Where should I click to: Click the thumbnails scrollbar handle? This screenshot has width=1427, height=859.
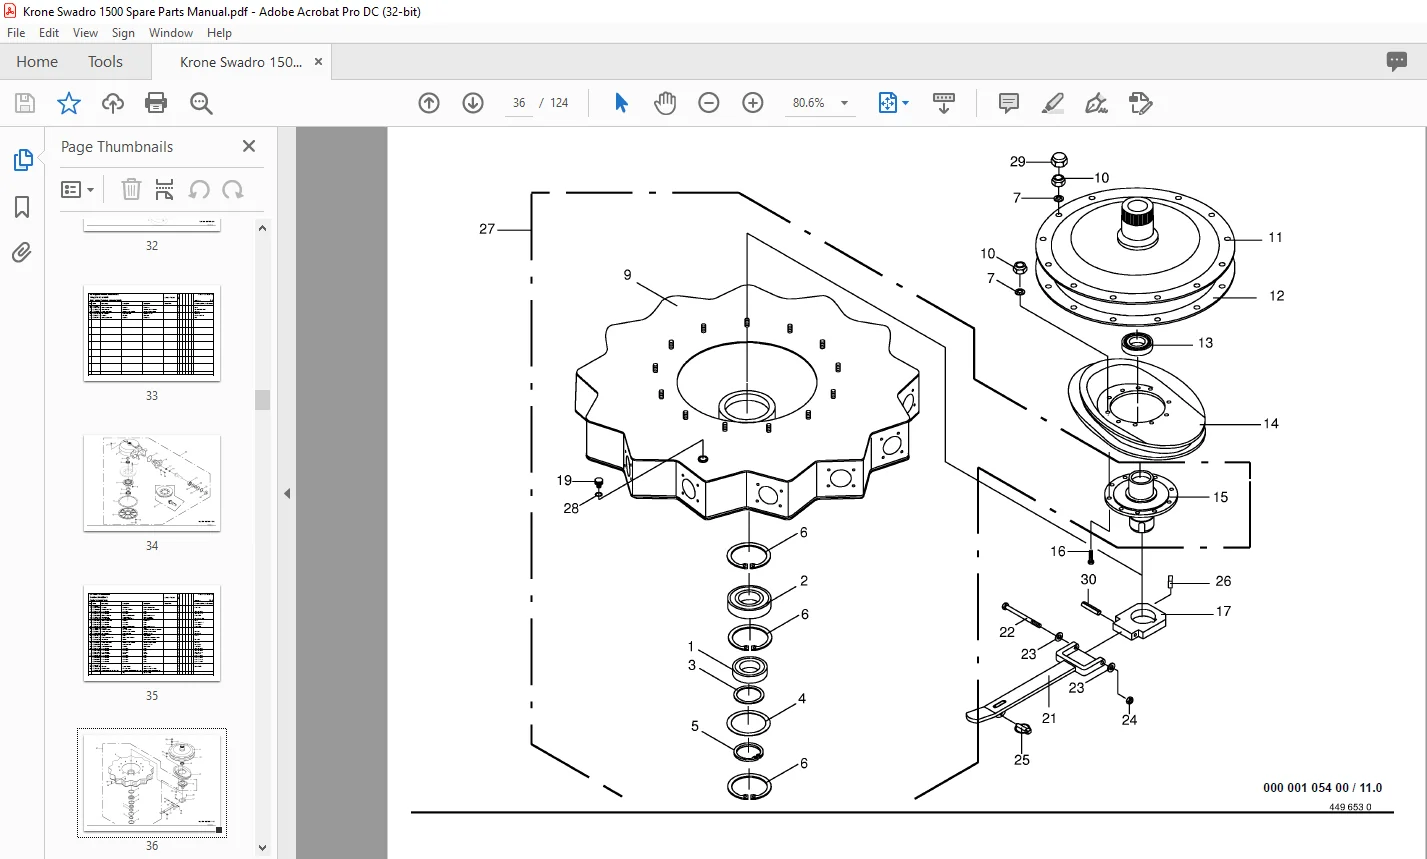[263, 400]
